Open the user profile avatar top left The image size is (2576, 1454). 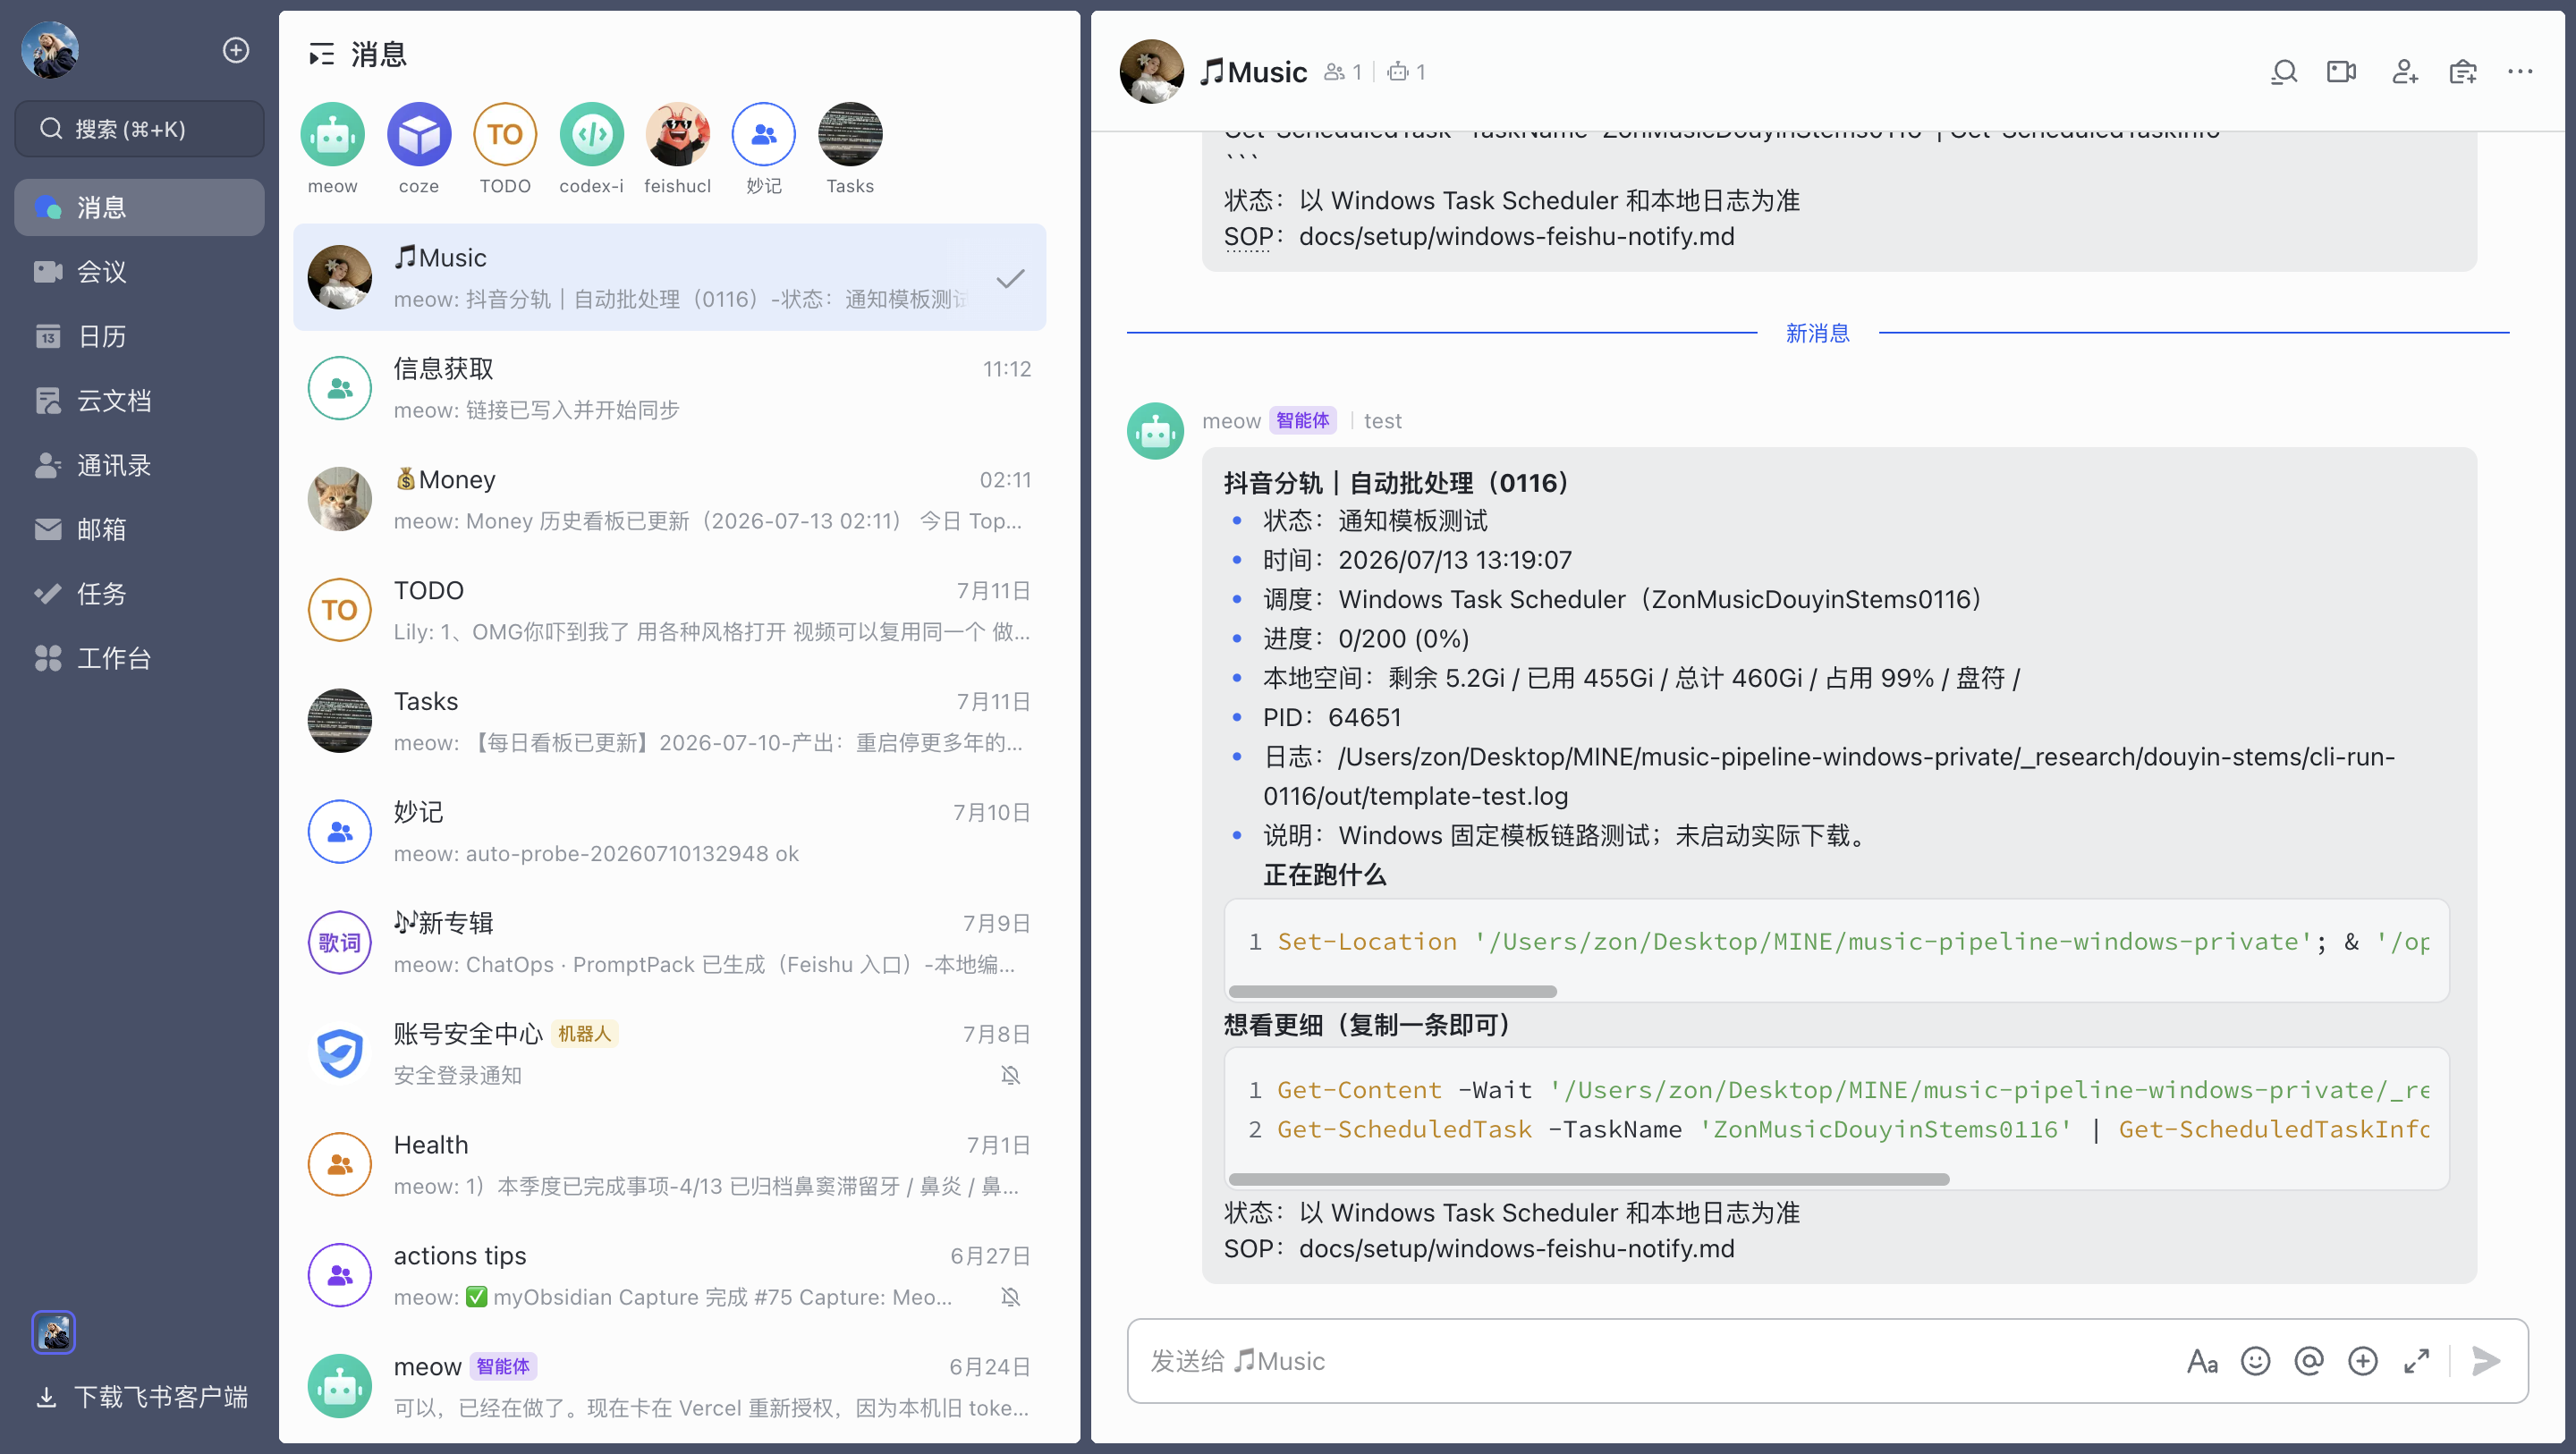50,50
